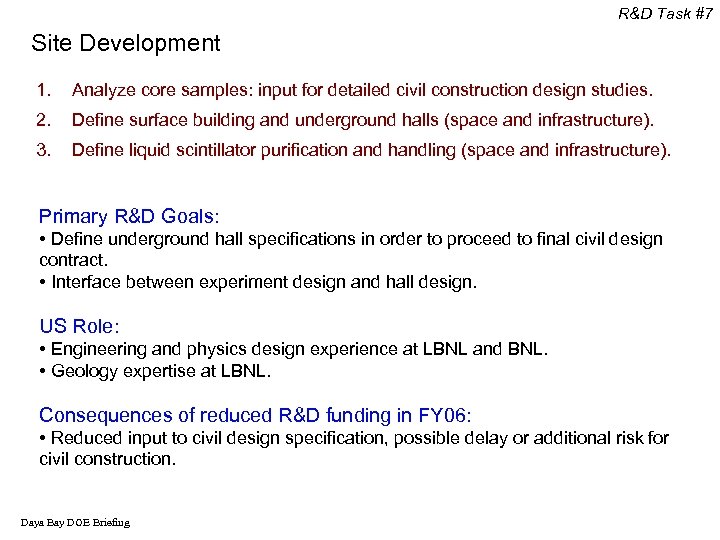Click the 'R&D Task #7' header label

coord(665,13)
